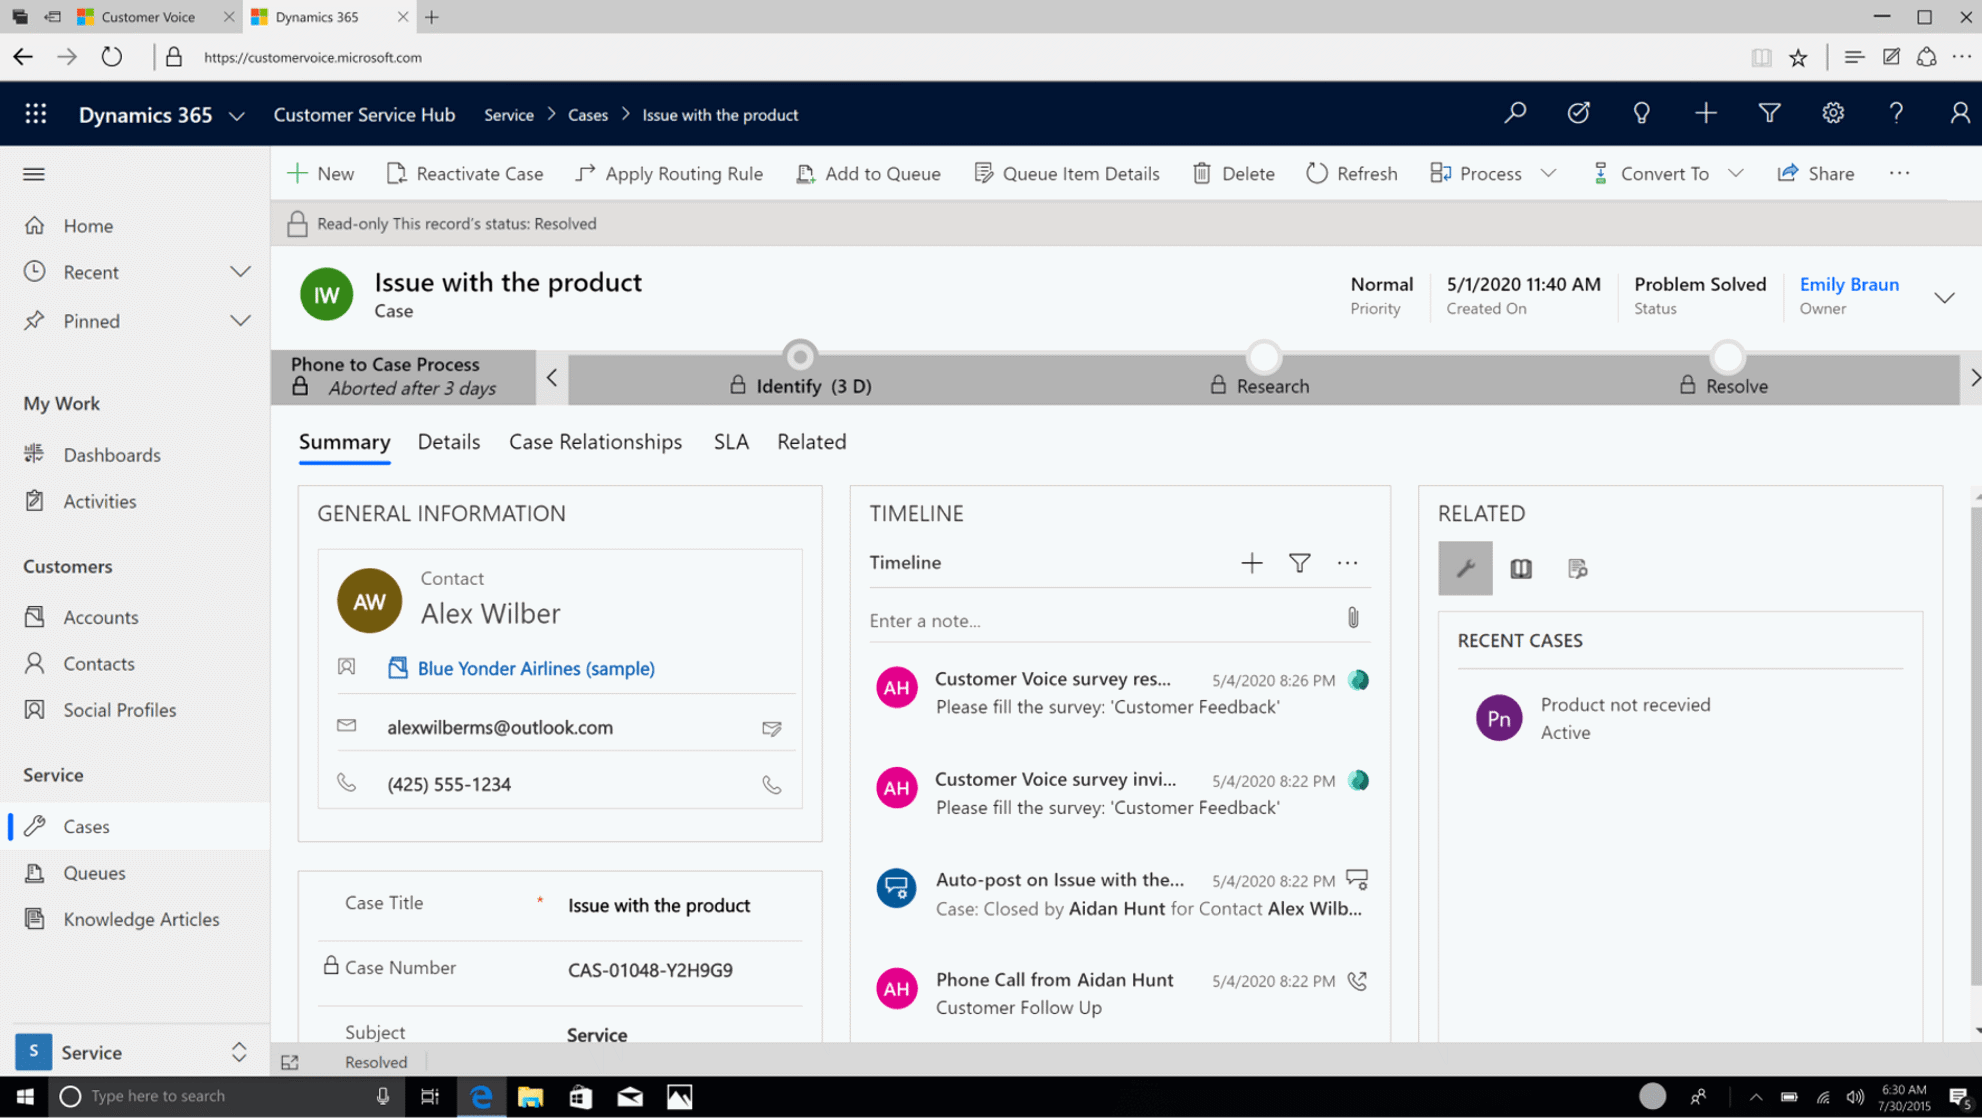Image resolution: width=1982 pixels, height=1118 pixels.
Task: Click the Edge browser taskbar icon
Action: pos(481,1097)
